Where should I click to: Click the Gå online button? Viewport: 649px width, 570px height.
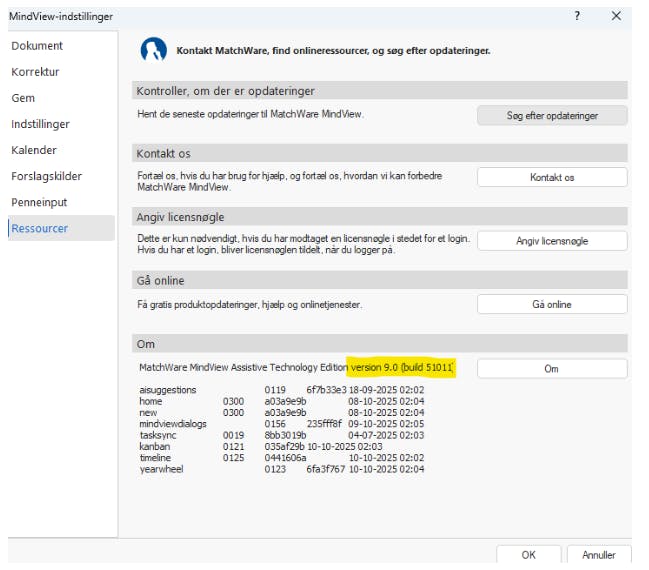(x=551, y=304)
